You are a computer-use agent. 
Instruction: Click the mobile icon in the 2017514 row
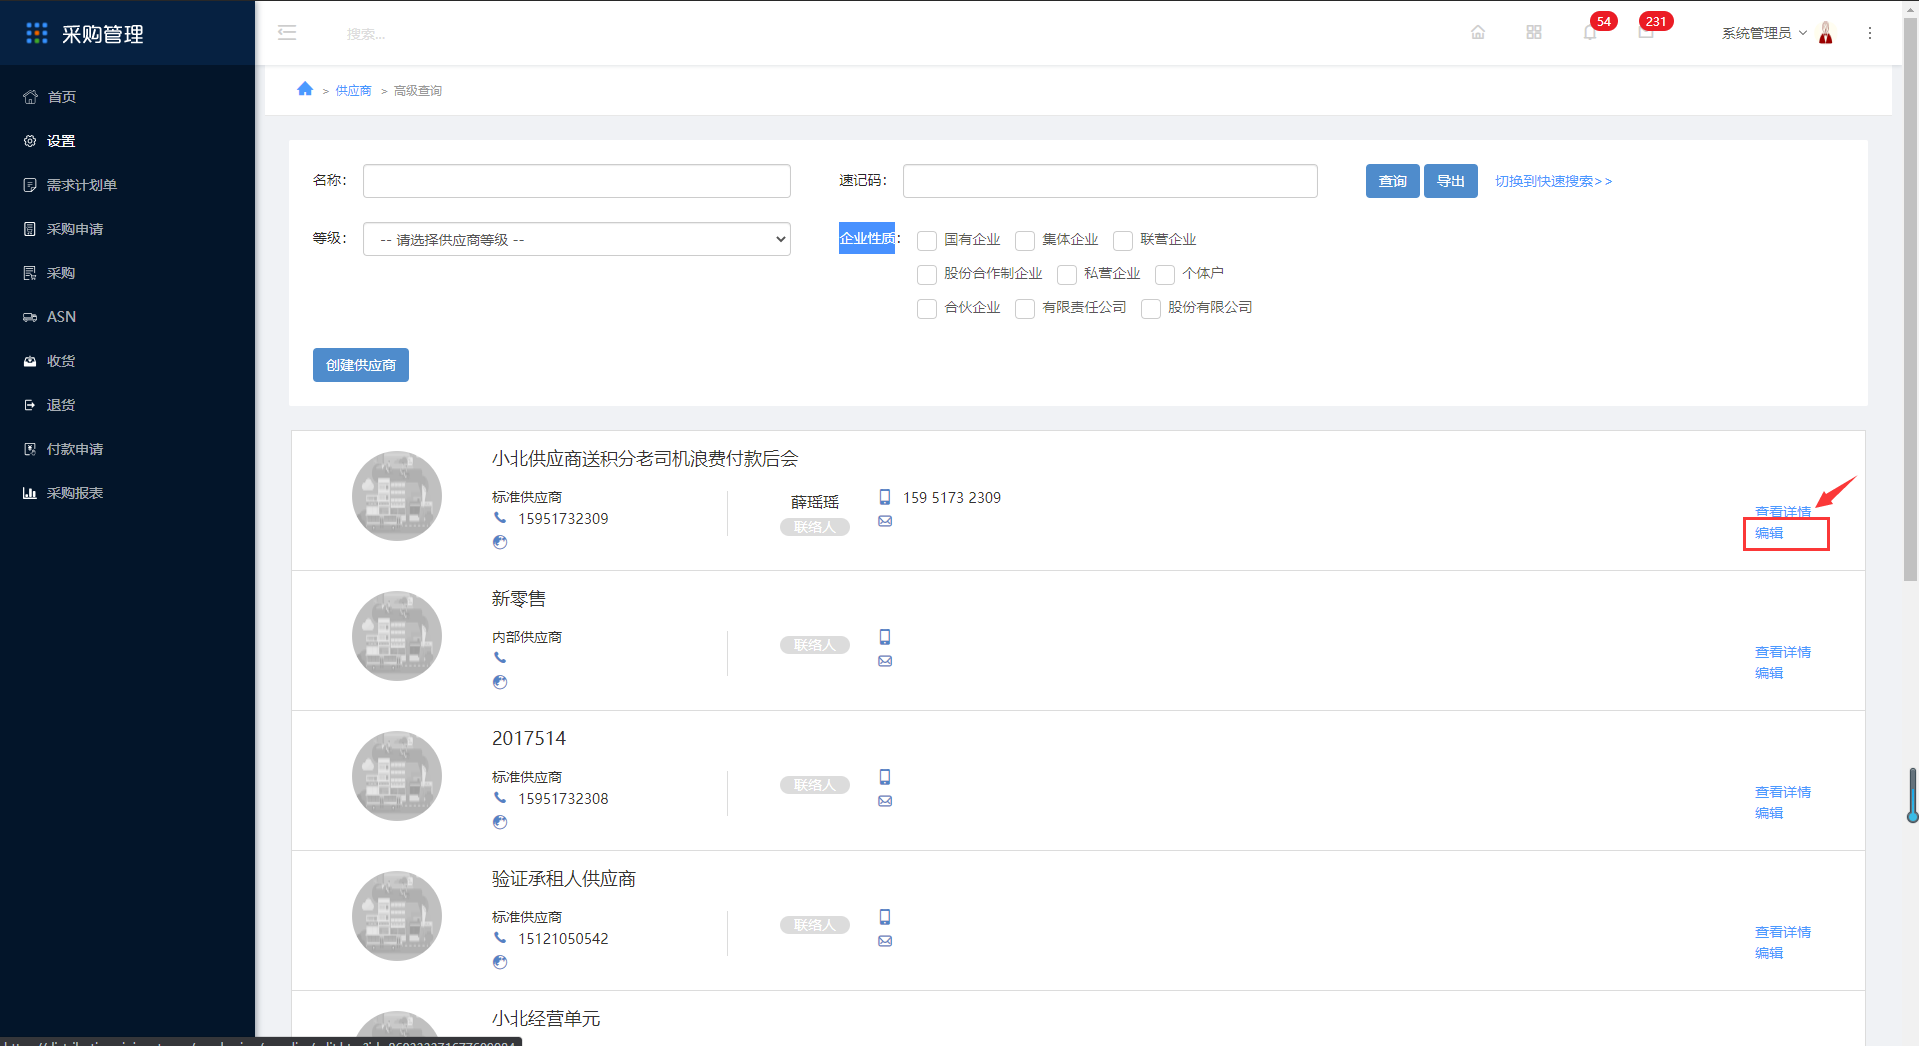pos(885,777)
